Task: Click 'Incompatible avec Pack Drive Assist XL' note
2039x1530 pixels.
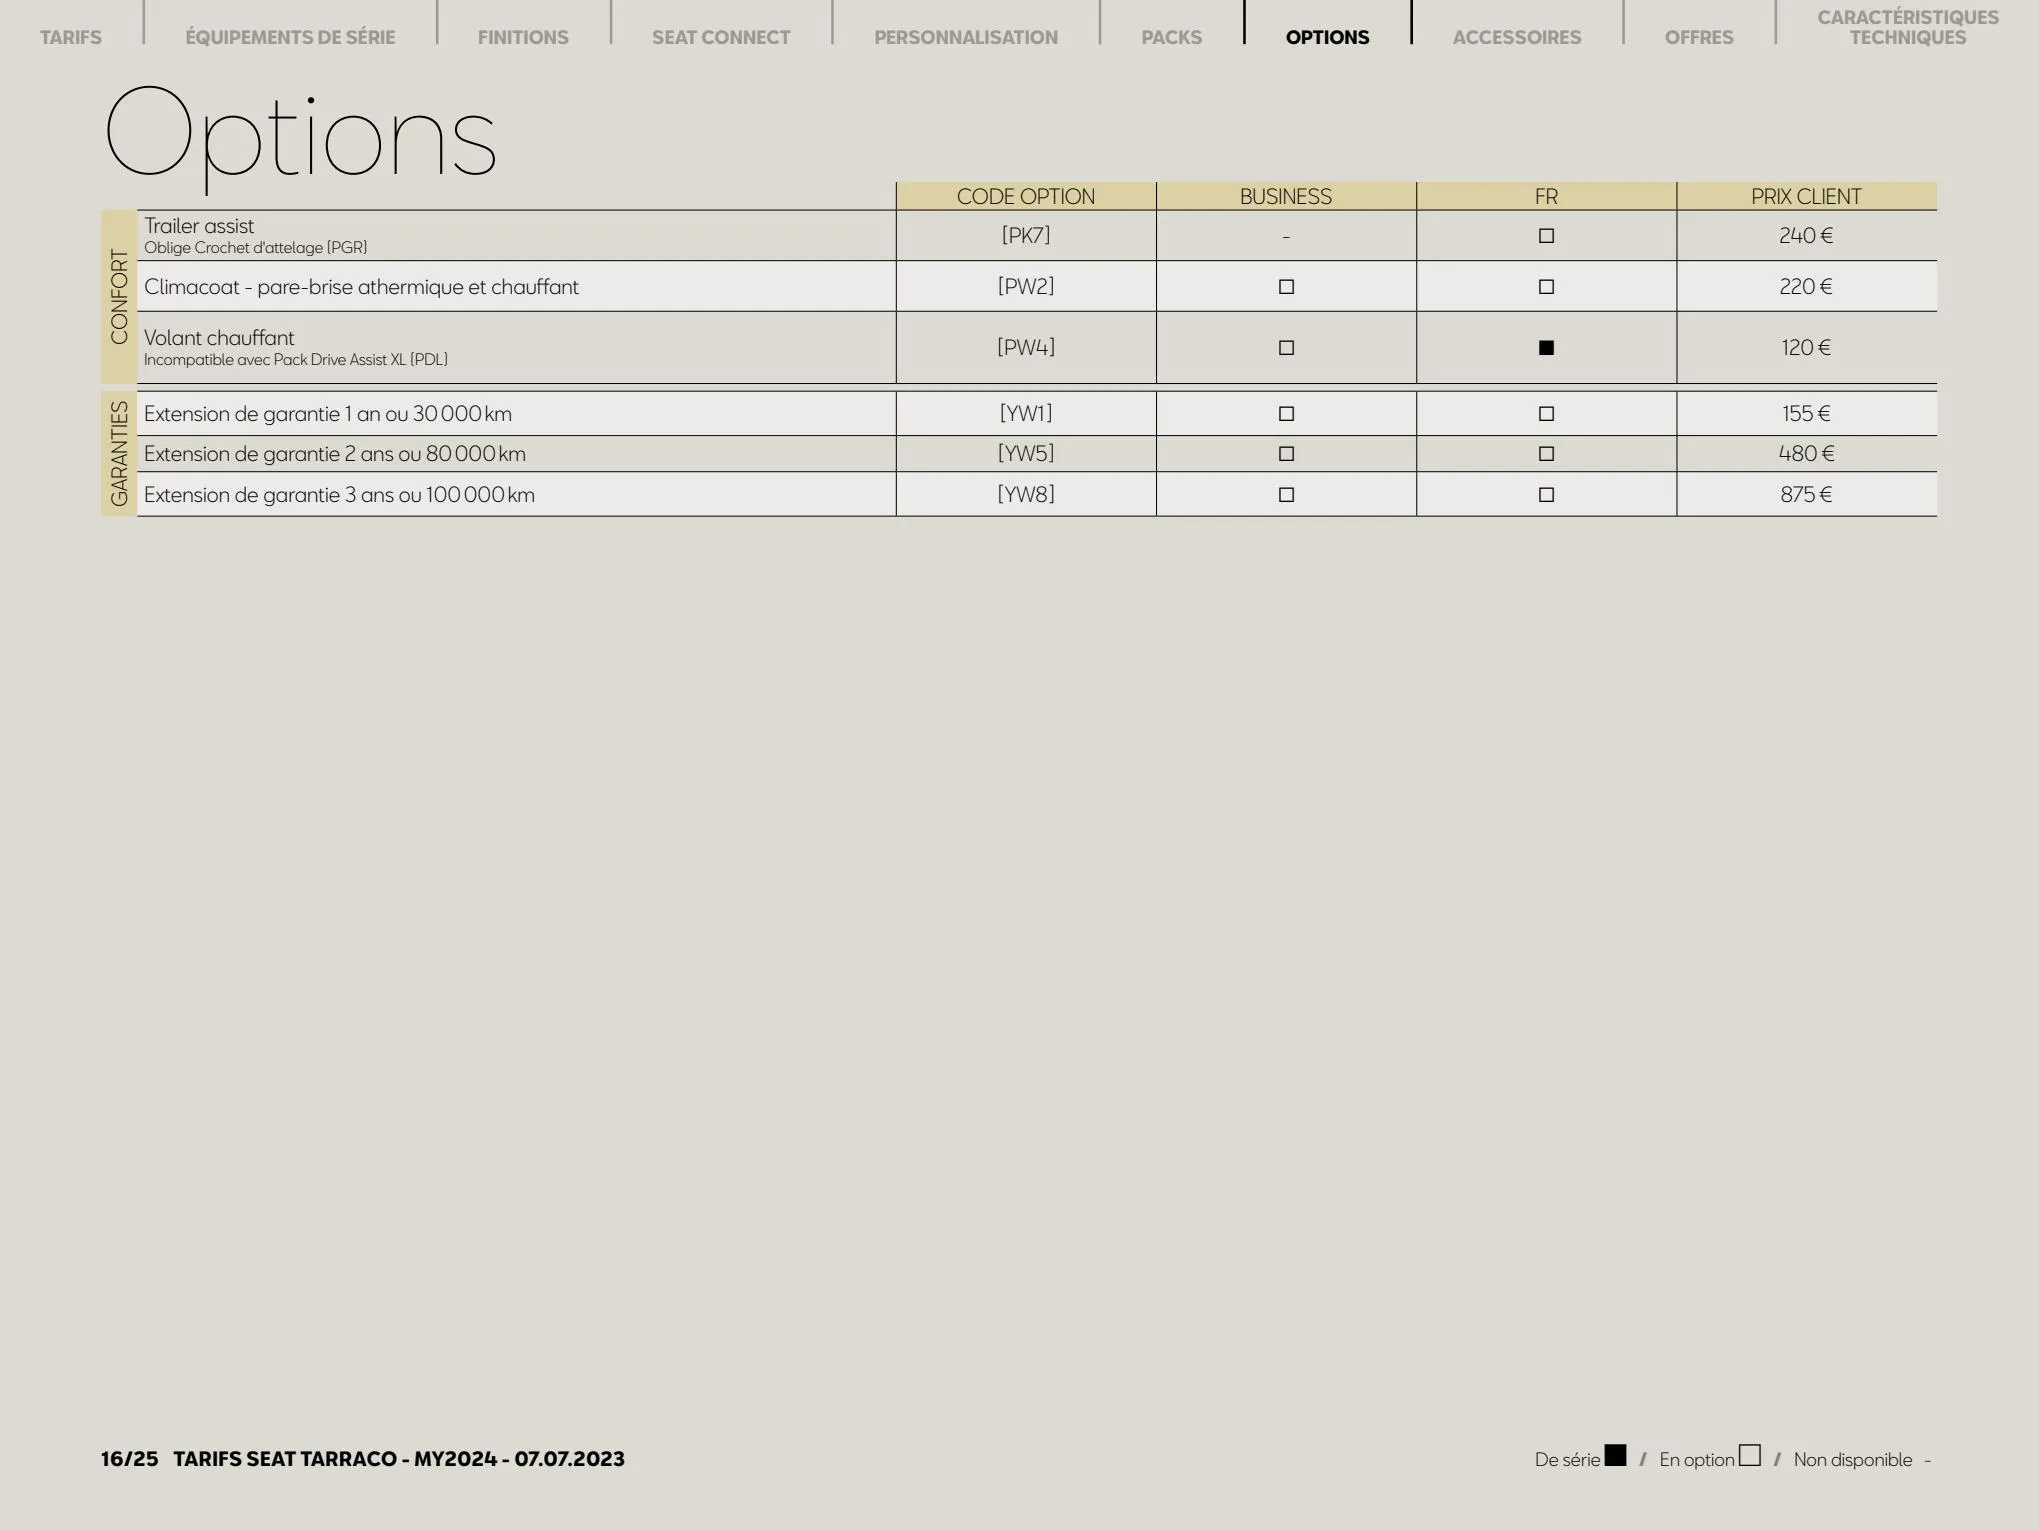Action: click(296, 360)
